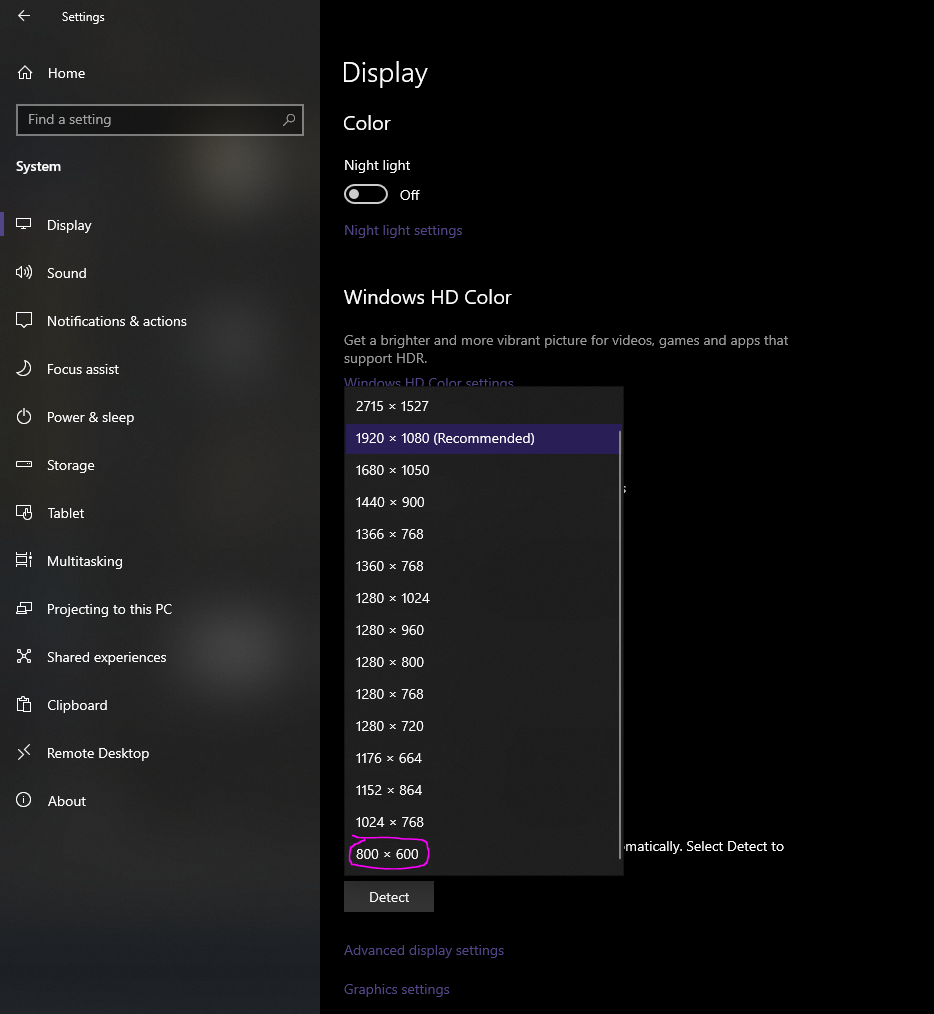The height and width of the screenshot is (1014, 934).
Task: Click the Power & sleep icon
Action: point(25,417)
